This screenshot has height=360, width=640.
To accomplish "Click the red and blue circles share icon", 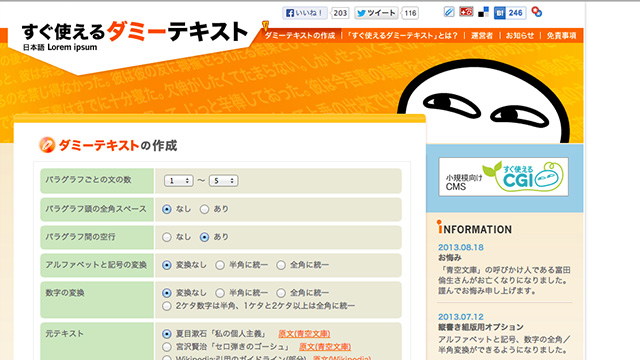I will (x=537, y=12).
